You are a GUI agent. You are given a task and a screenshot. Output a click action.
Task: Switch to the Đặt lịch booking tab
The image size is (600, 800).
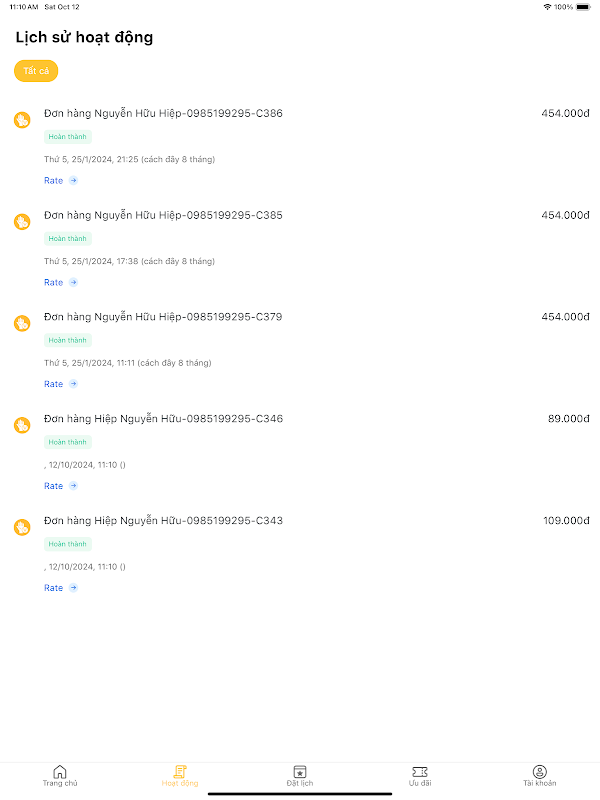(x=300, y=776)
